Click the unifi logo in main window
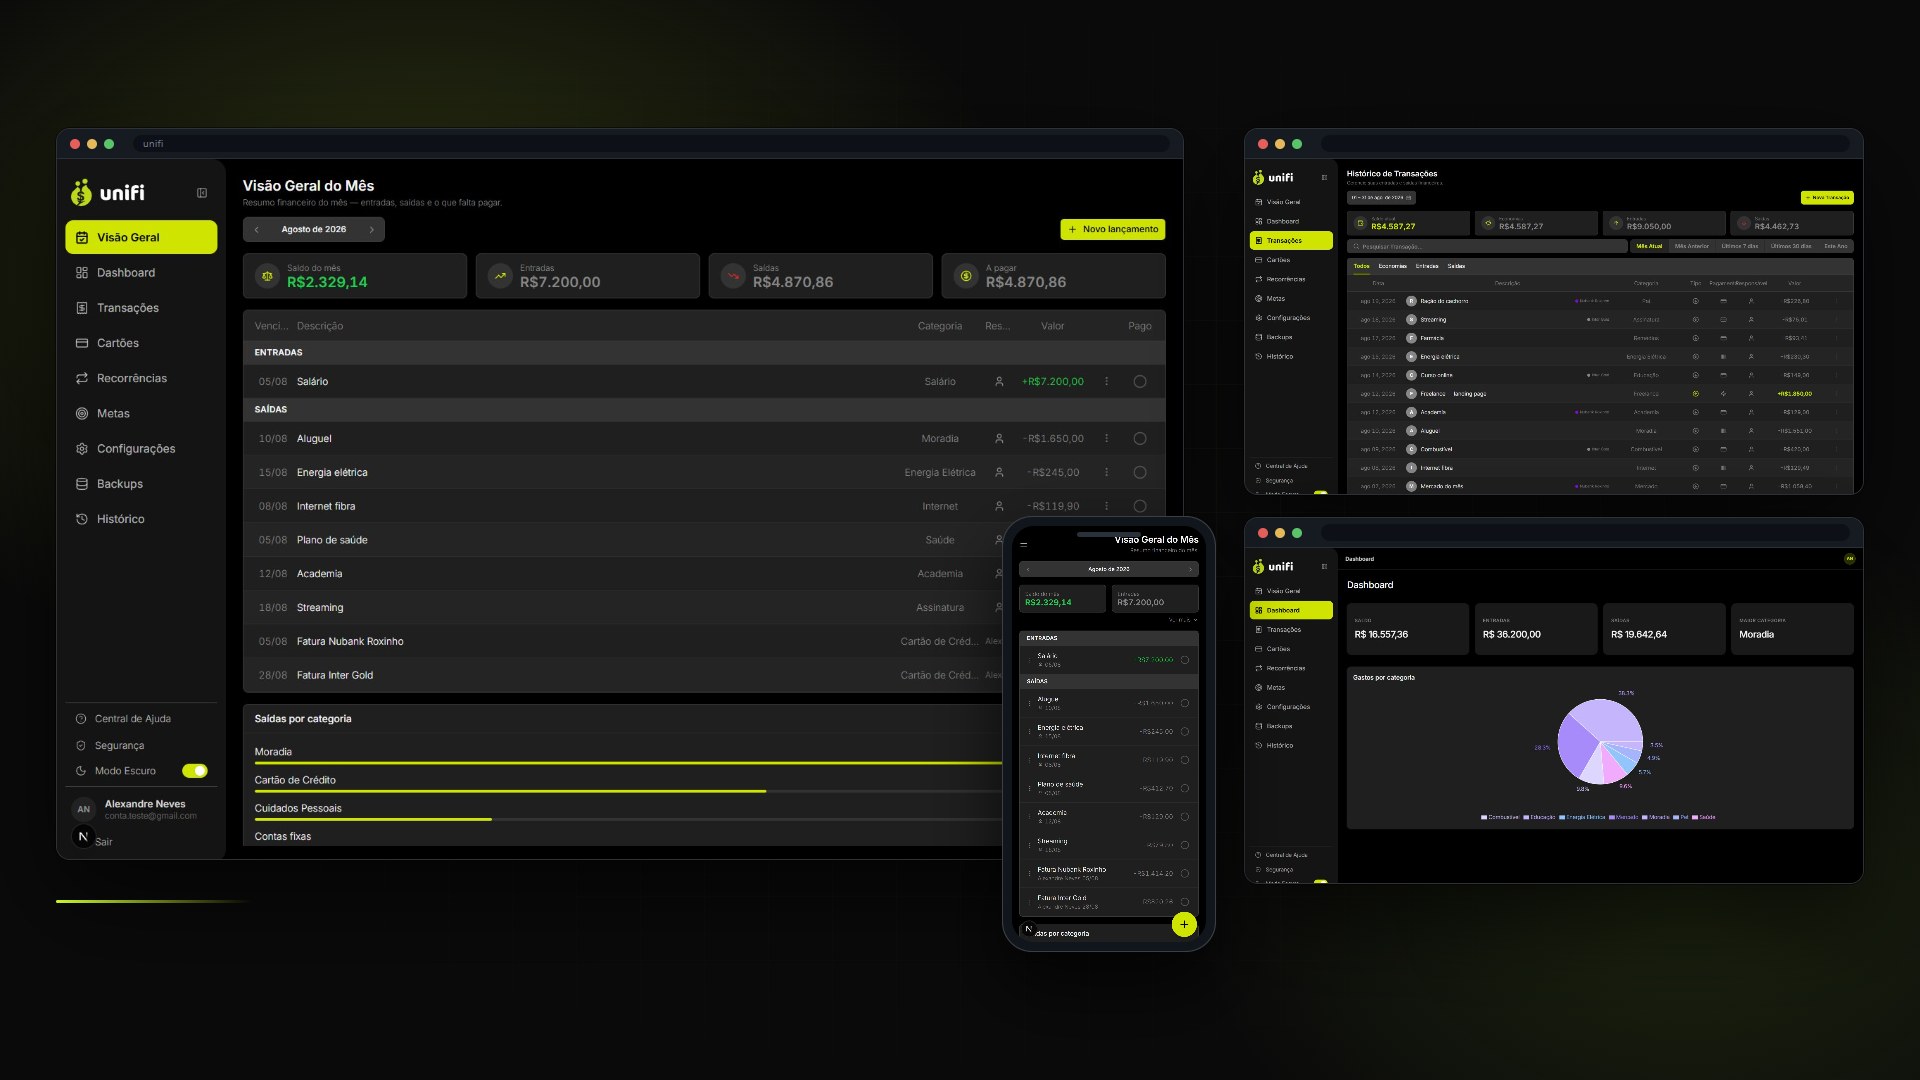 pyautogui.click(x=108, y=192)
